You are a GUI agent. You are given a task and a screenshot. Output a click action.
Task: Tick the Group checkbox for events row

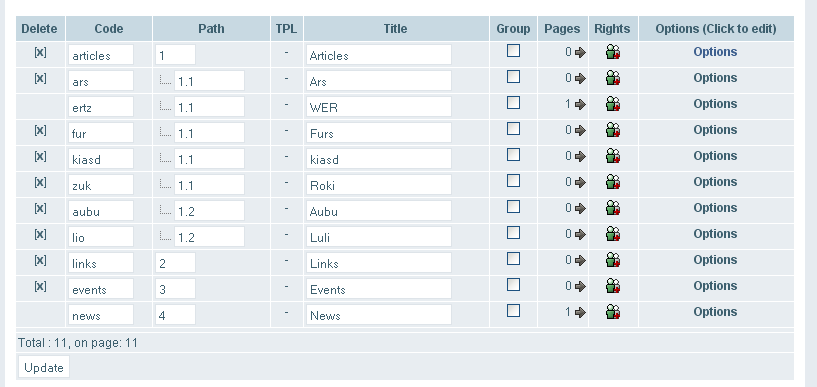513,285
